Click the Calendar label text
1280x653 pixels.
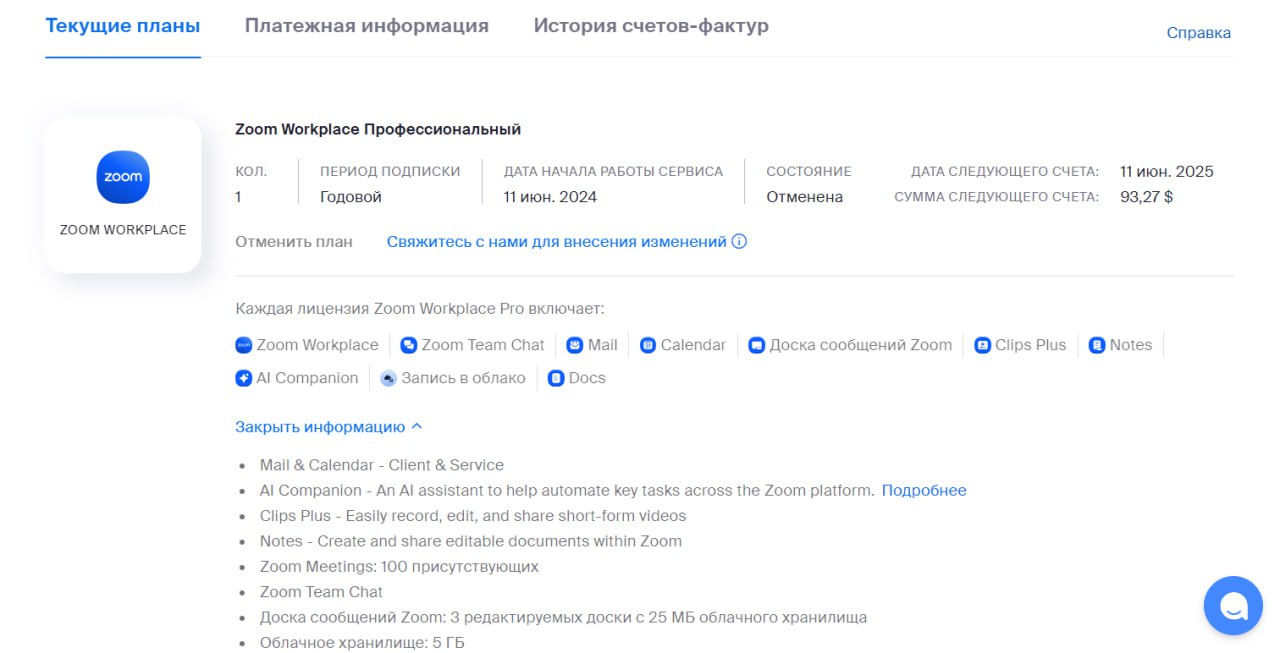[x=693, y=345]
